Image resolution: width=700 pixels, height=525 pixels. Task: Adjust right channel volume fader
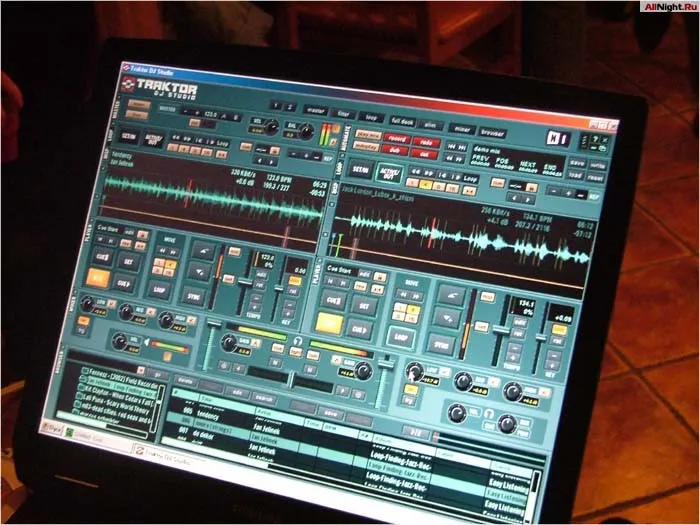pyautogui.click(x=386, y=364)
